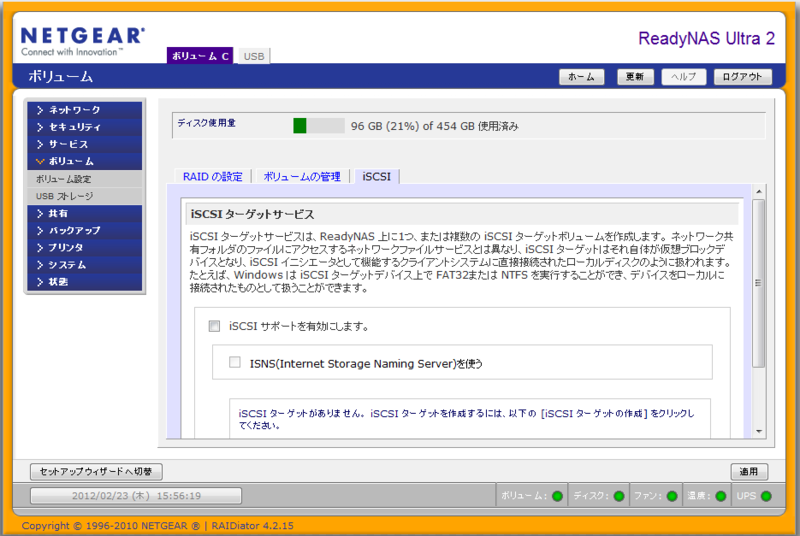The width and height of the screenshot is (800, 536).
Task: Select USB ストレージ submenu item
Action: click(x=85, y=196)
